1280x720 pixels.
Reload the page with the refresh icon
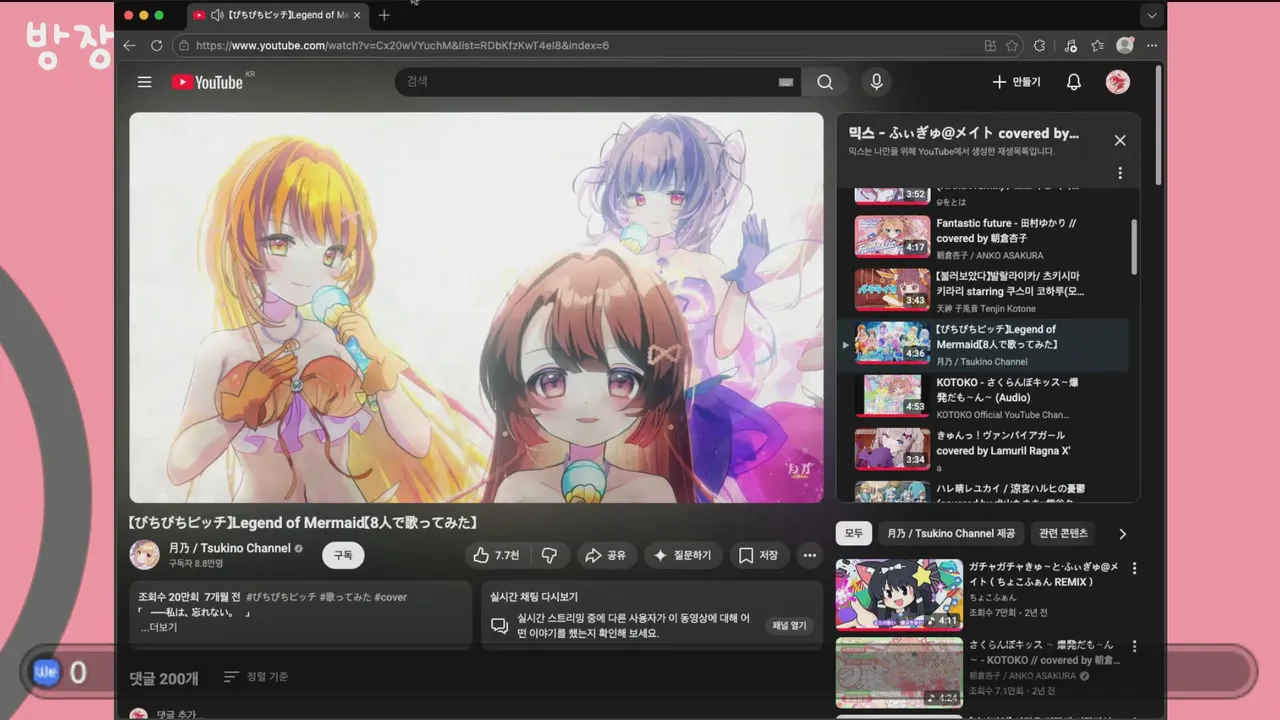coord(156,46)
